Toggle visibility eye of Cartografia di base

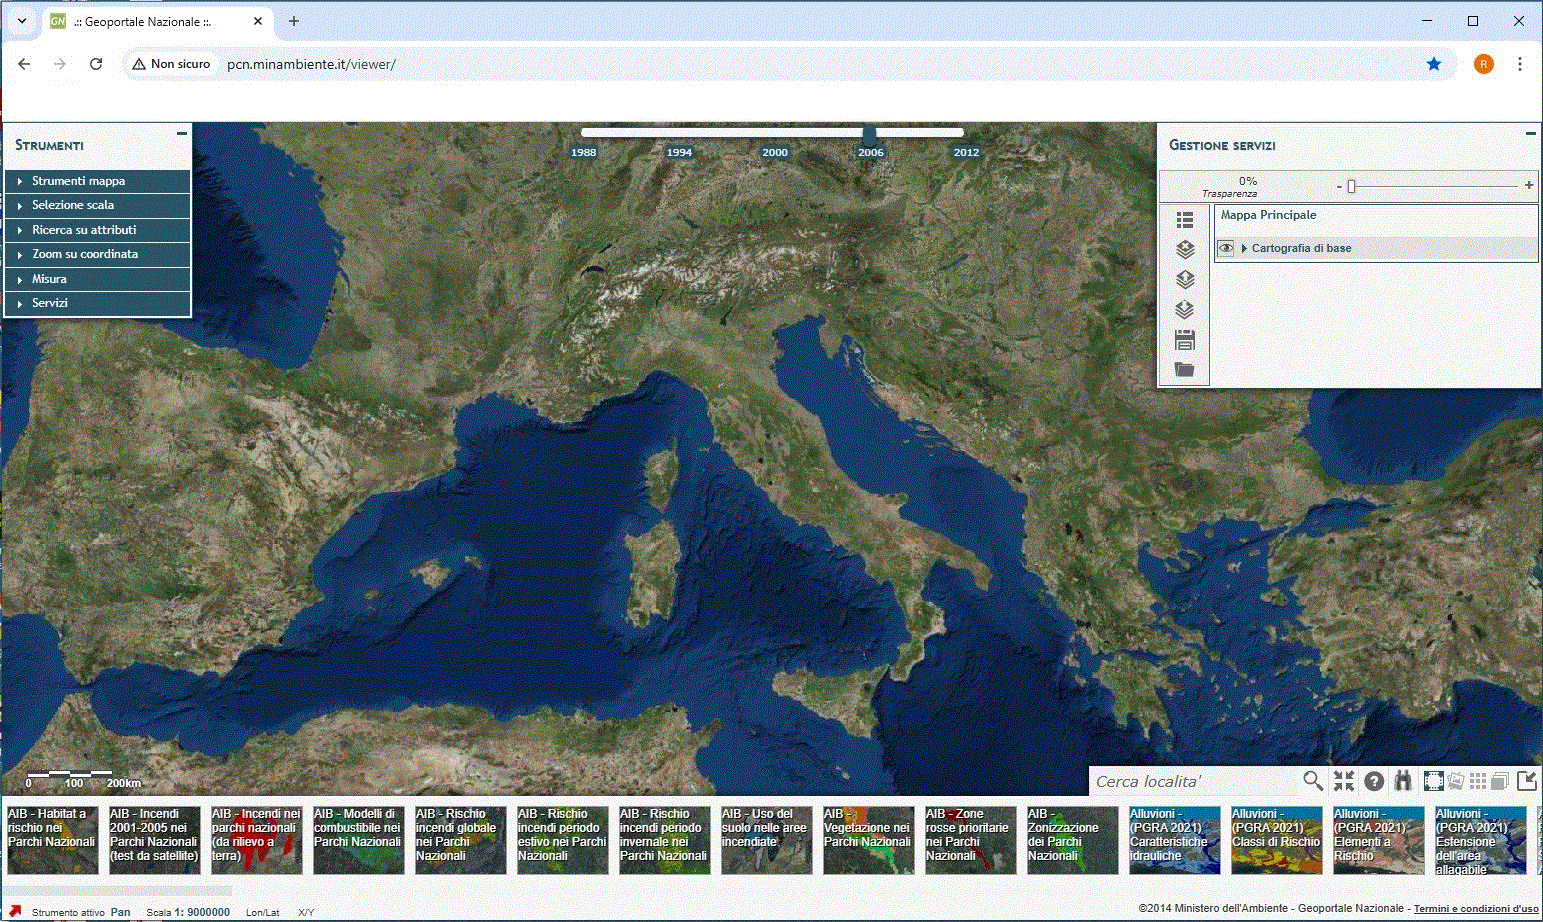tap(1226, 248)
